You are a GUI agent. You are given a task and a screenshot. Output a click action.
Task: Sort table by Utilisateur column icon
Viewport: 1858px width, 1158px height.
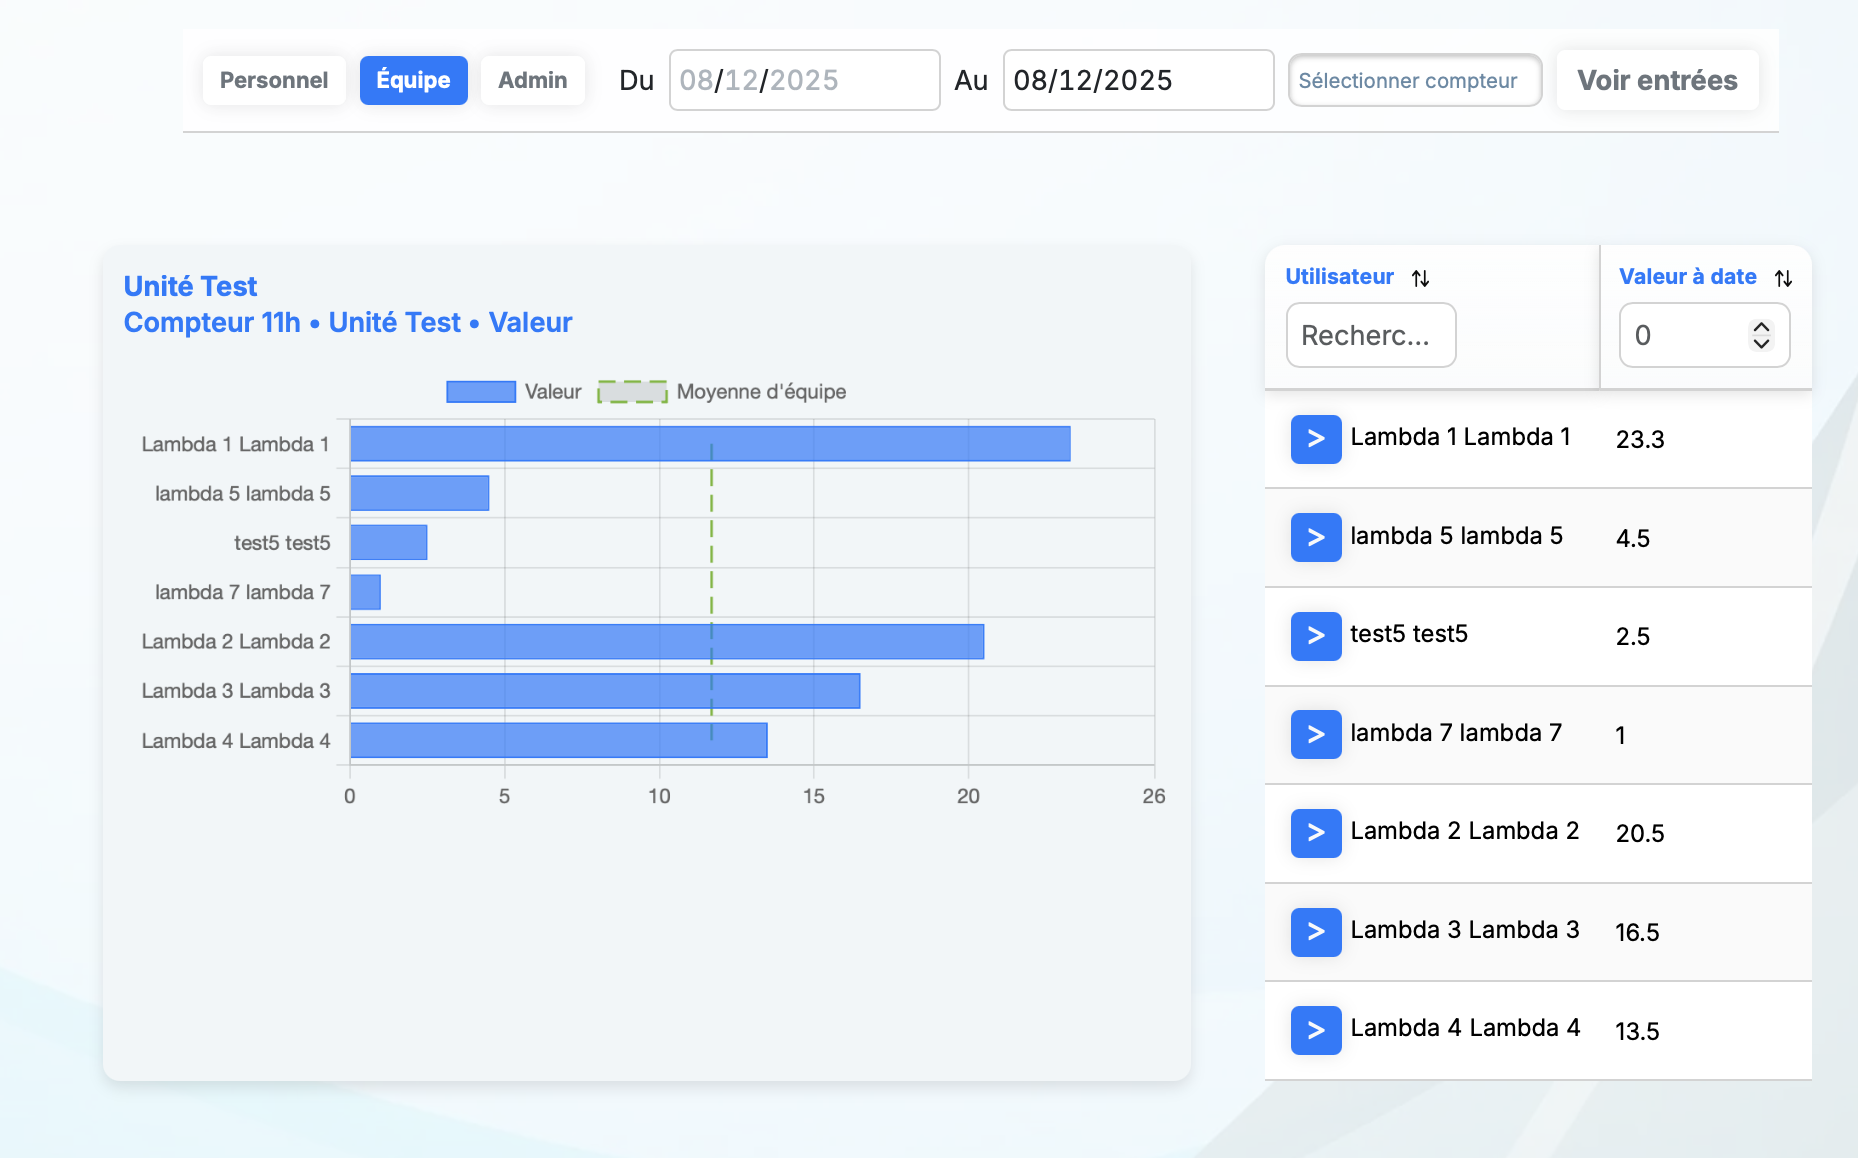click(1420, 278)
